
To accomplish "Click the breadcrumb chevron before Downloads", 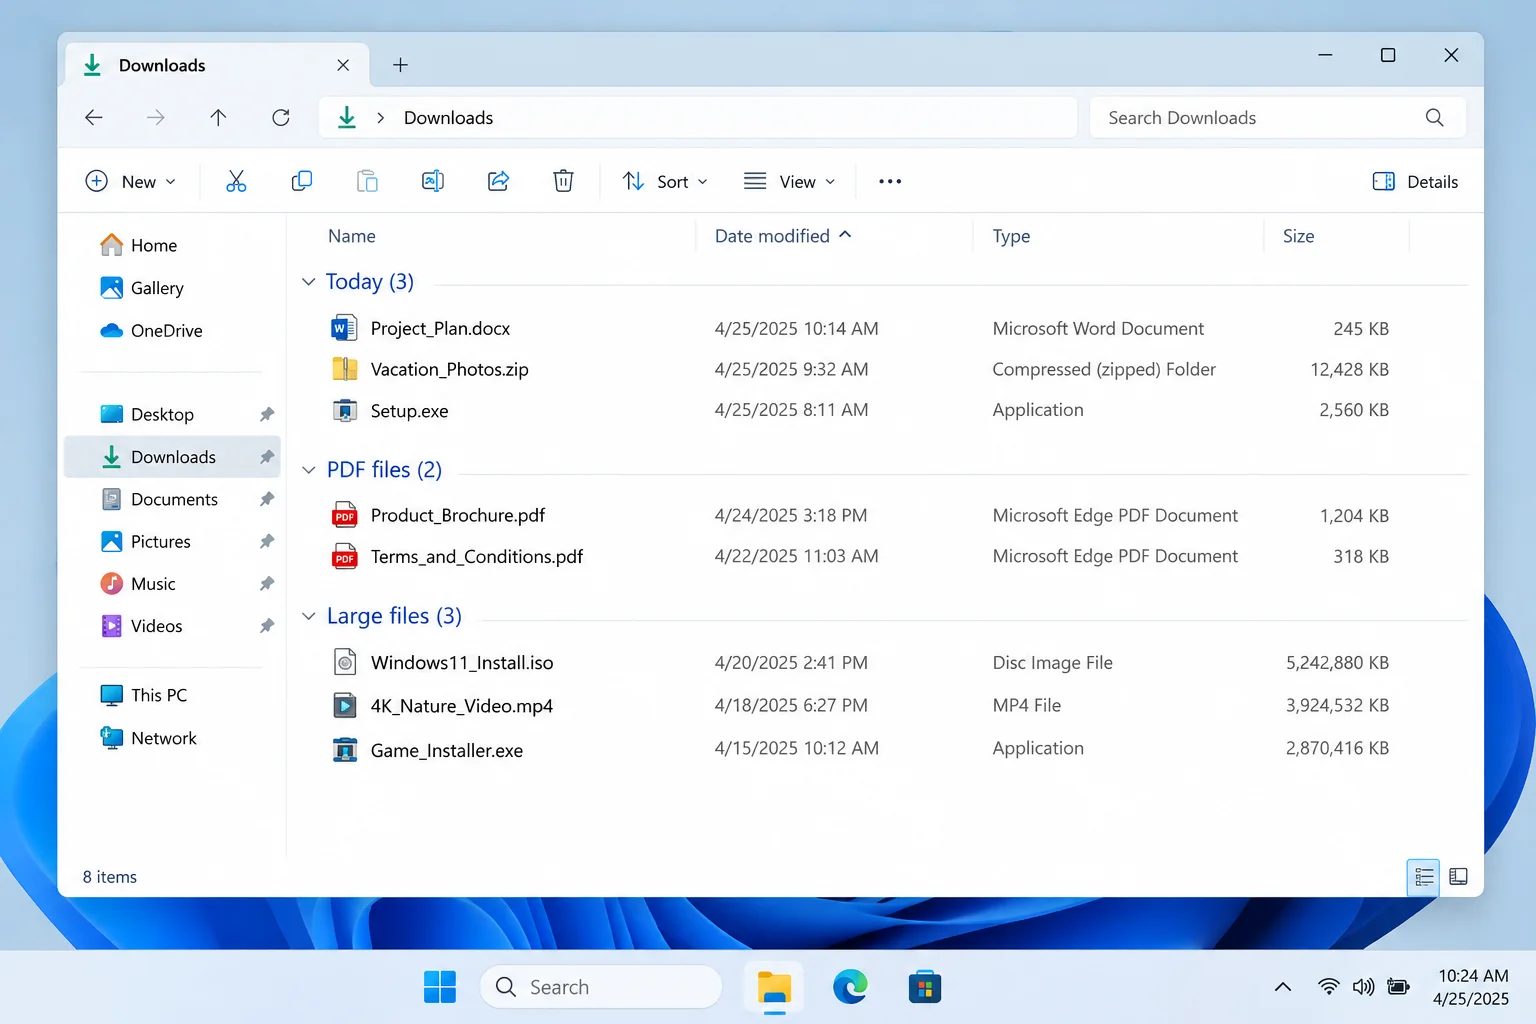I will pyautogui.click(x=380, y=118).
